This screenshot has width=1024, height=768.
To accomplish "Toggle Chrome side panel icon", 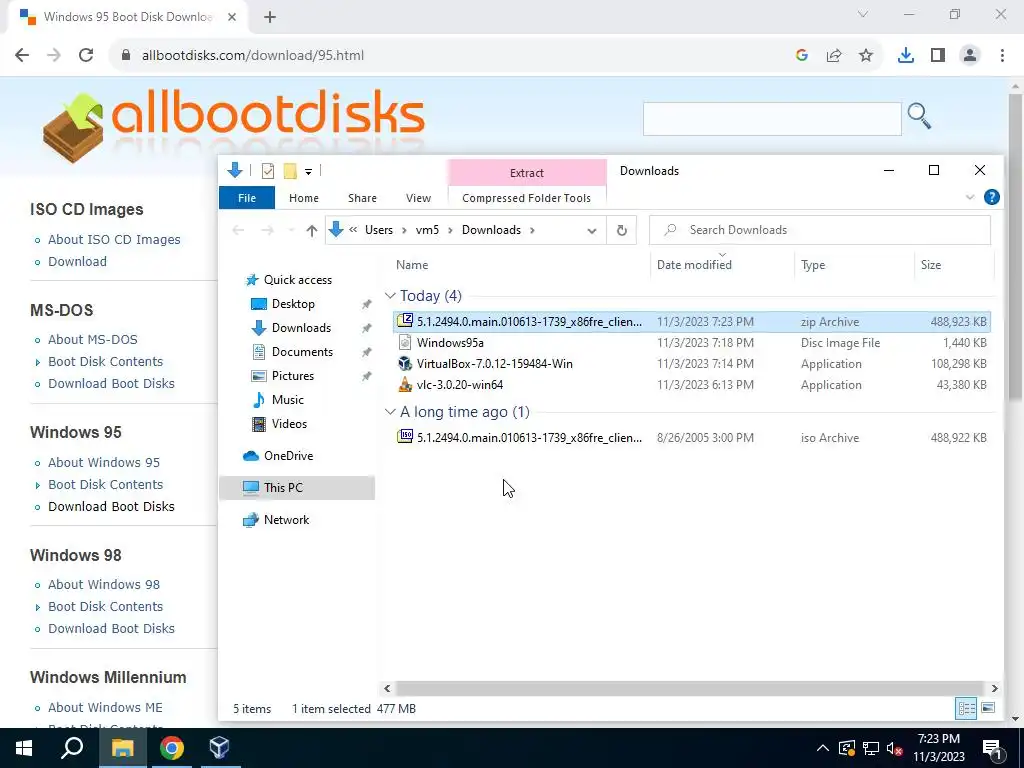I will [x=938, y=56].
